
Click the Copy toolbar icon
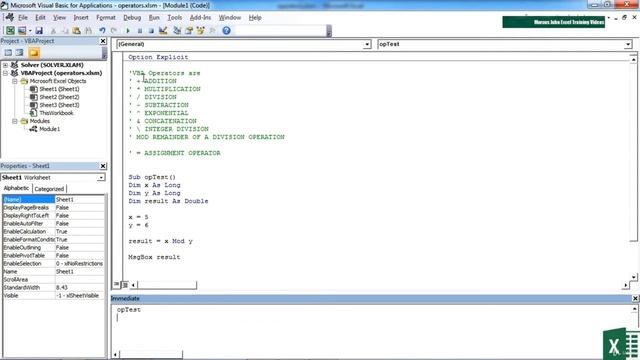click(x=64, y=31)
